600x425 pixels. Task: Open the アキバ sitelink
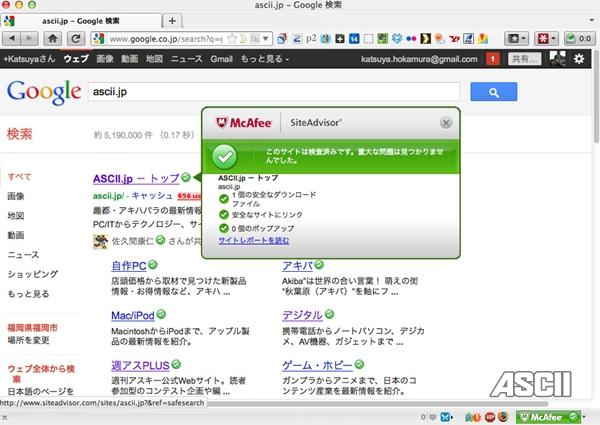point(297,265)
